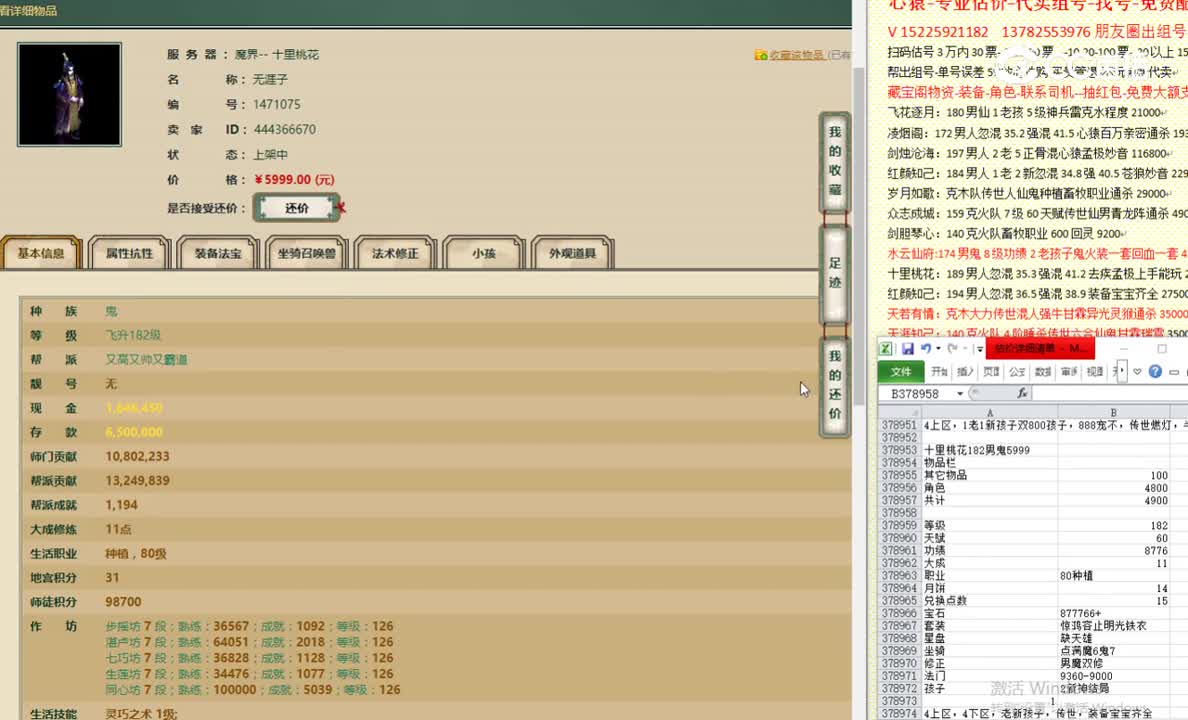The image size is (1188, 720).
Task: Open the 数据 ribbon tab
Action: [x=1042, y=371]
